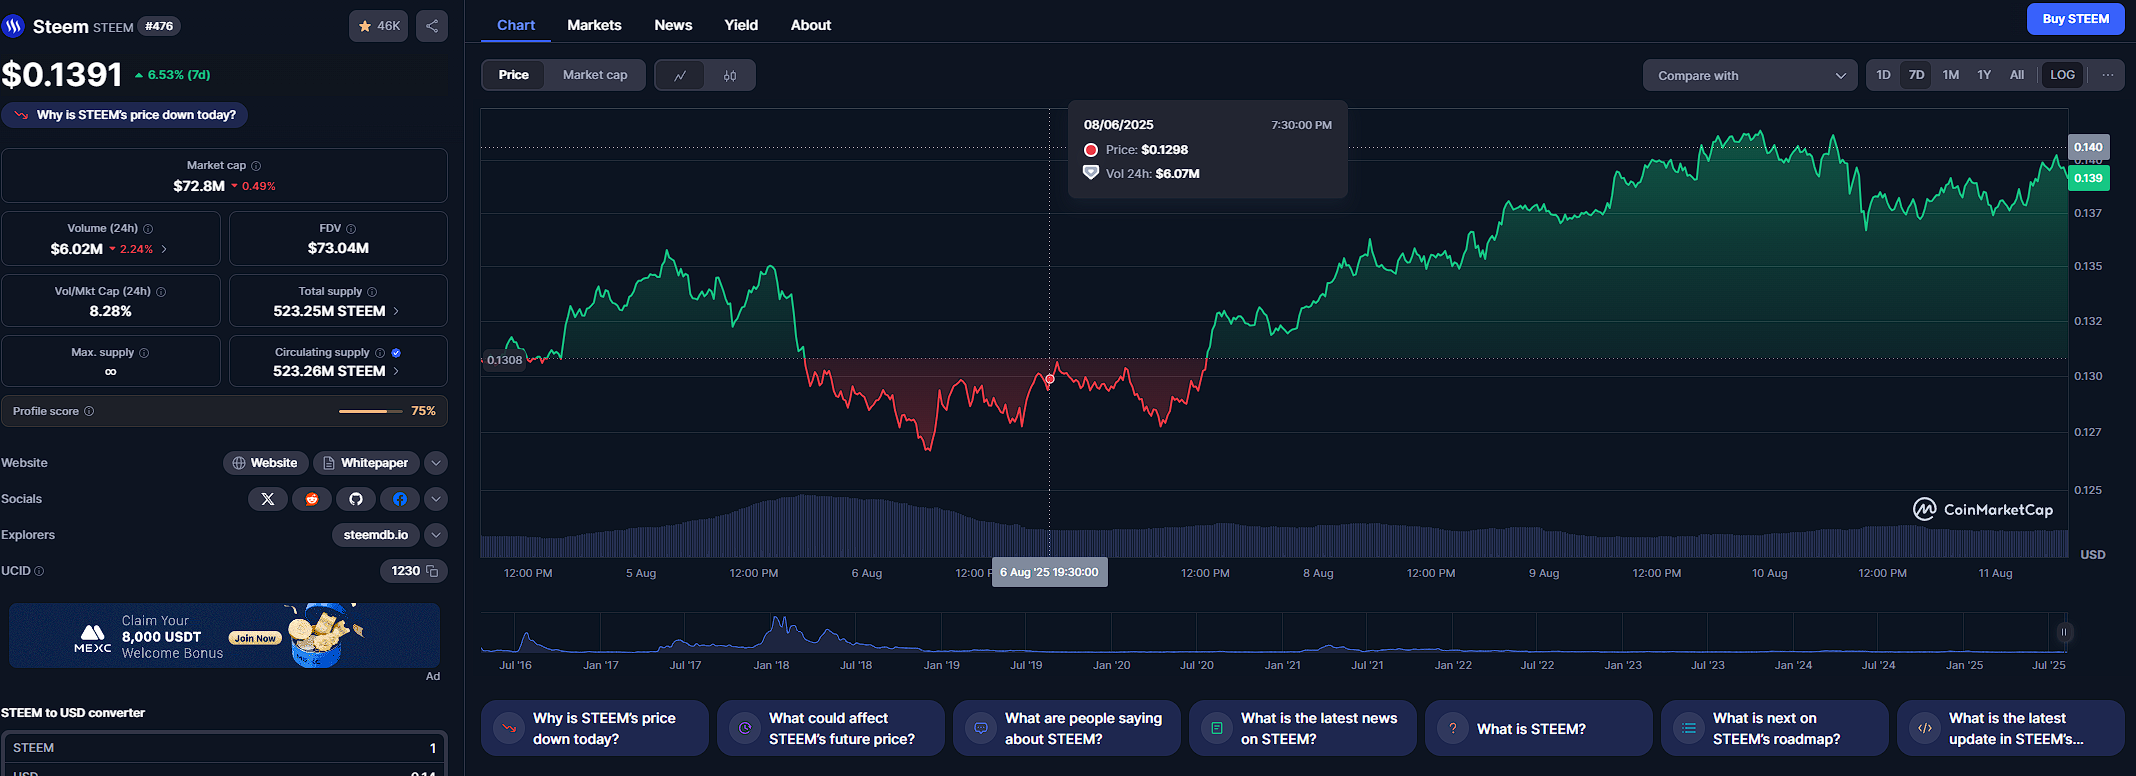
Task: Click the Buy STEEM button
Action: pyautogui.click(x=2076, y=19)
